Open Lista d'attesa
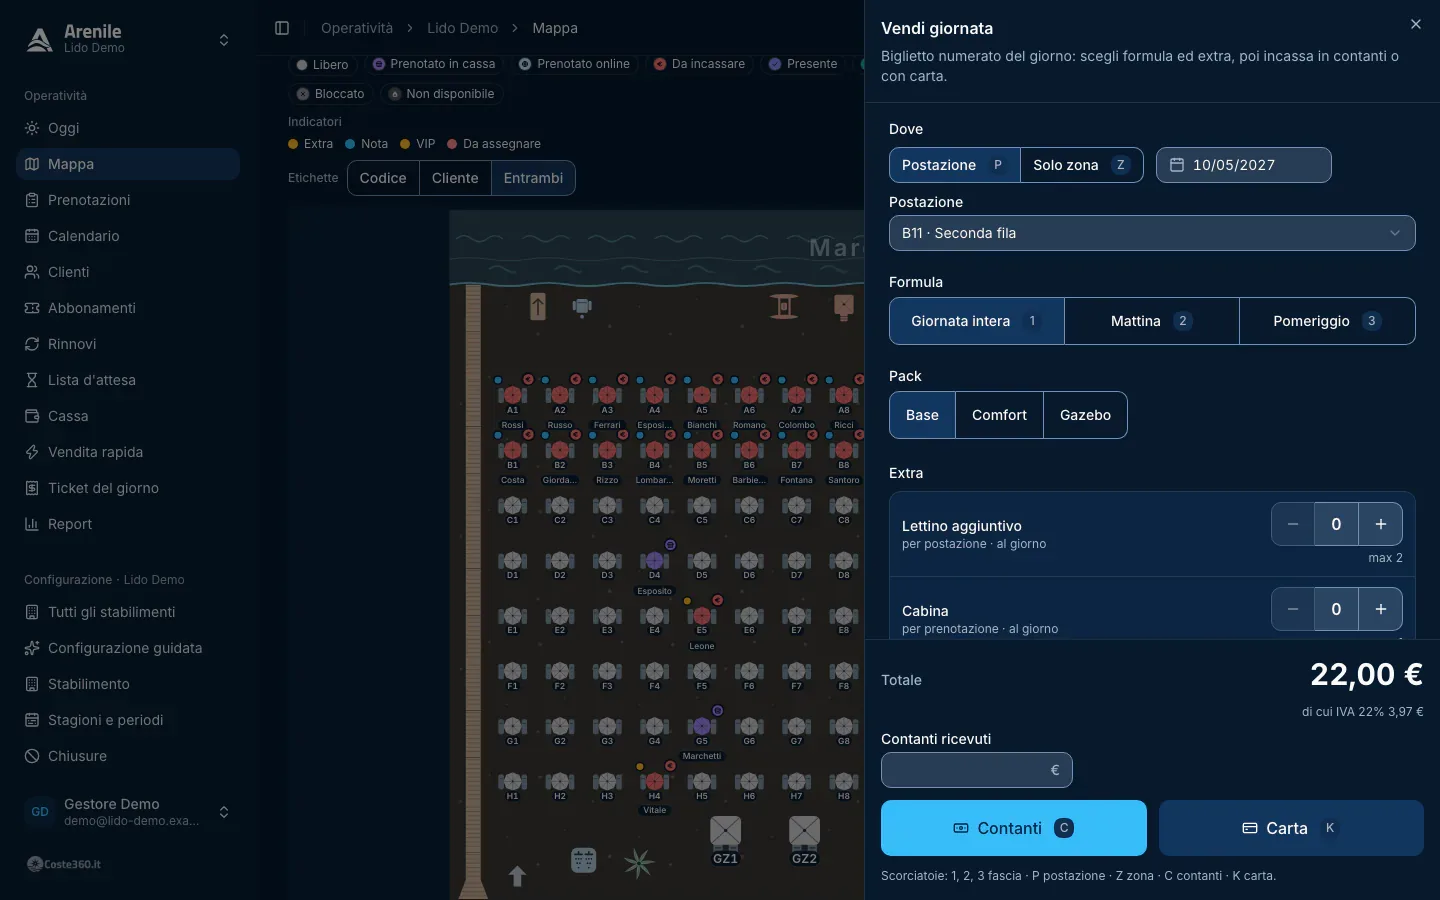Screen dimensions: 1440x900 [x=128, y=380]
